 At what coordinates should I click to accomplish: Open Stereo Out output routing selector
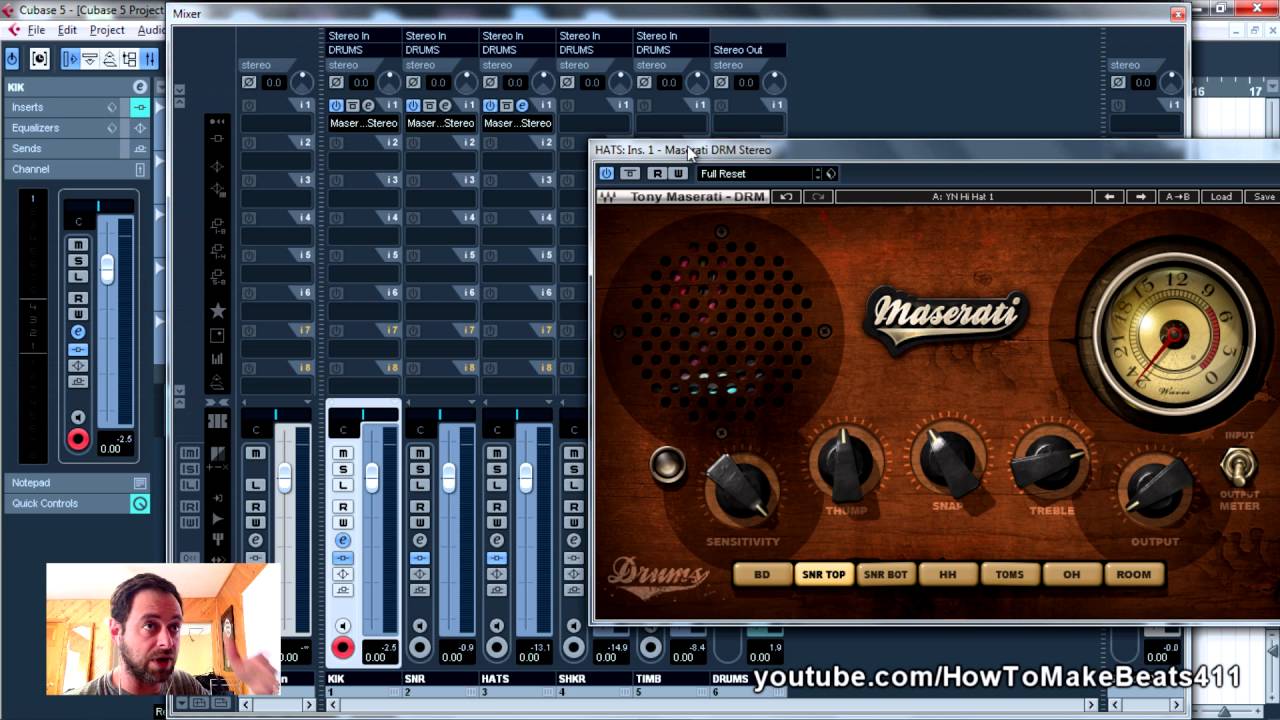pyautogui.click(x=748, y=50)
